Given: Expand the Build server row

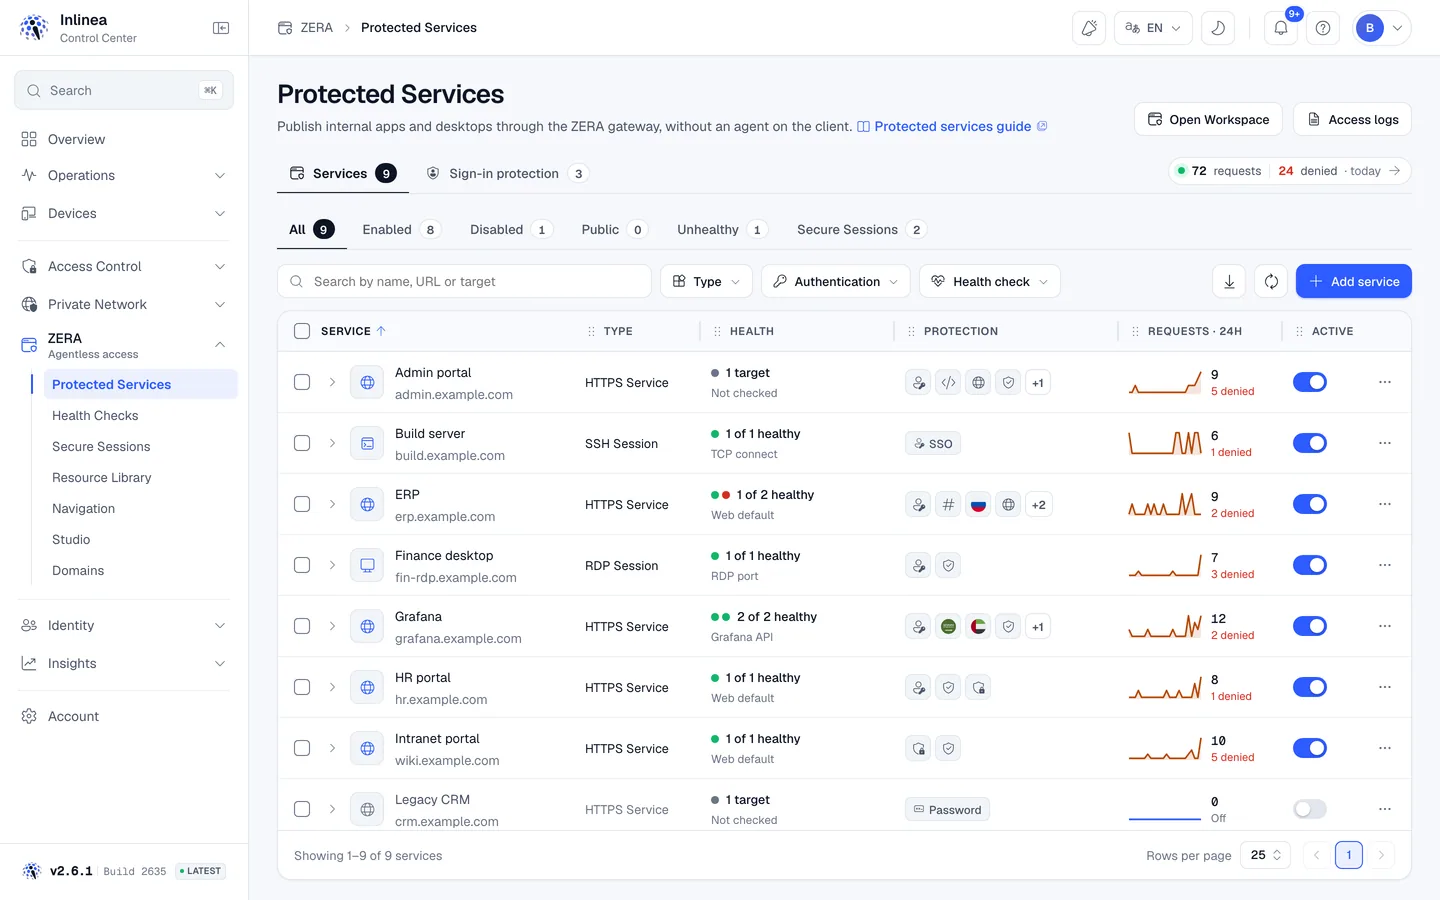Looking at the screenshot, I should coord(332,443).
